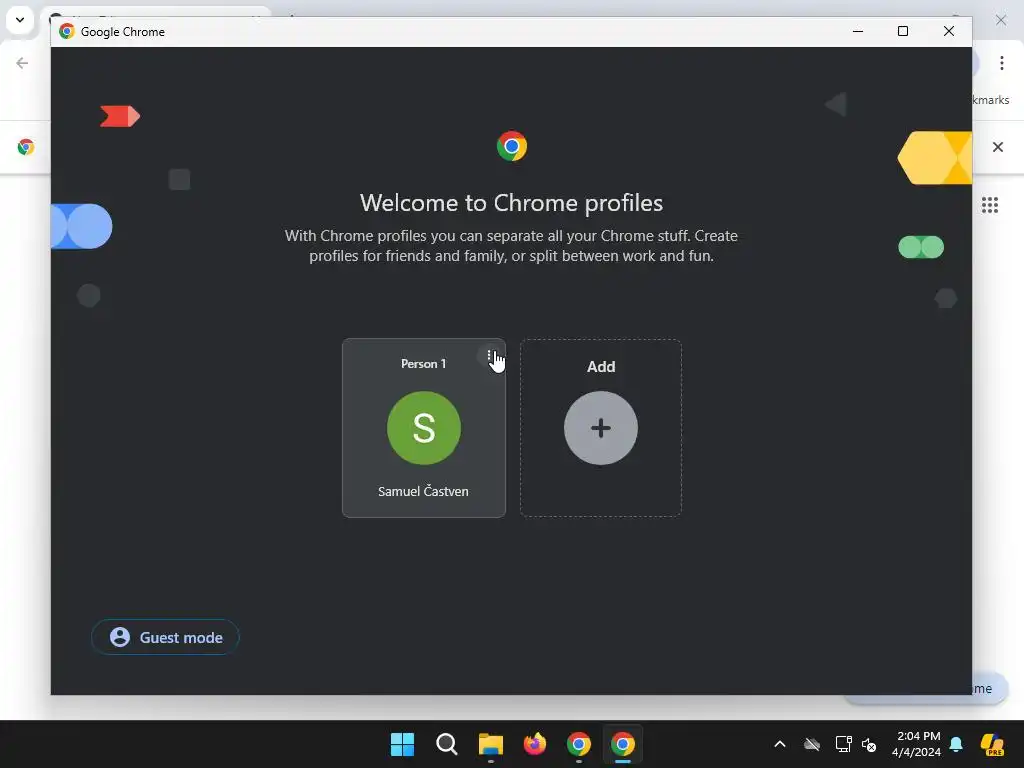Click the muted volume tray icon
This screenshot has height=768, width=1024.
(869, 744)
